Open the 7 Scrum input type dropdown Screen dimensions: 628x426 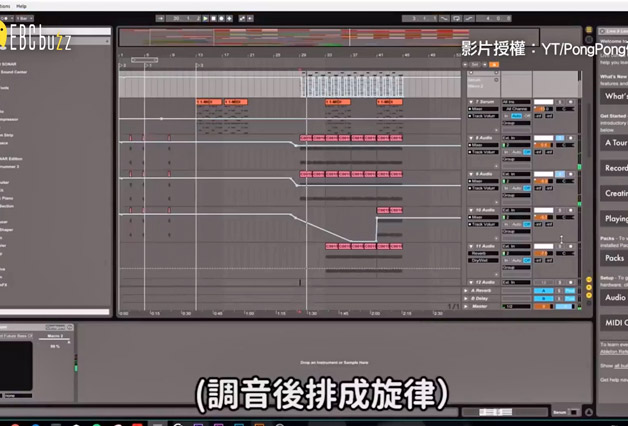pos(516,102)
